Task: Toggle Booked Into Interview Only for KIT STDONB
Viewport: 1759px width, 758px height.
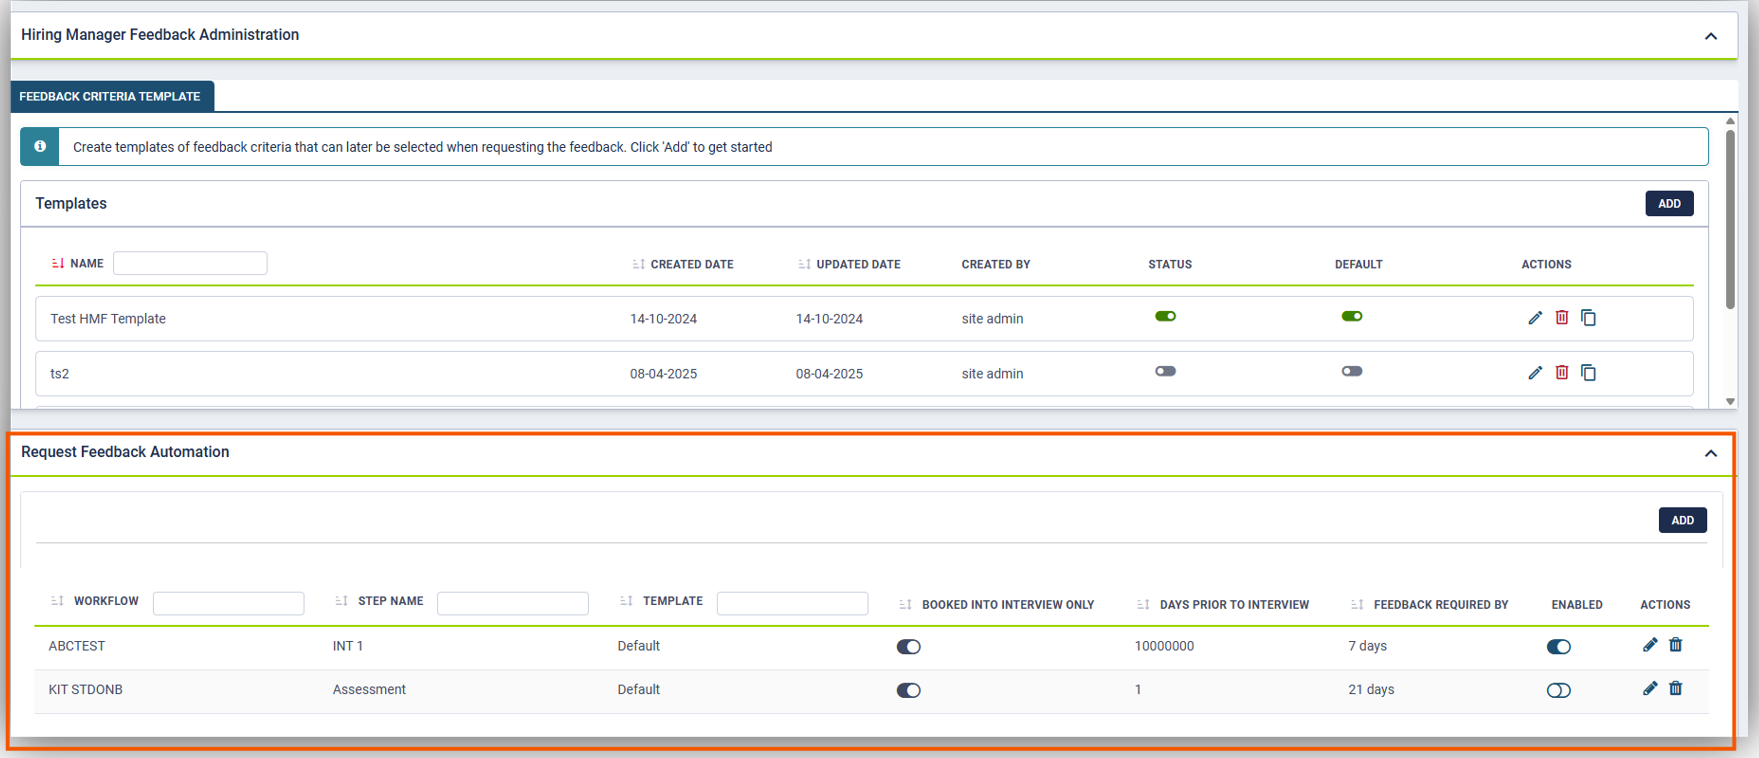Action: [x=909, y=690]
